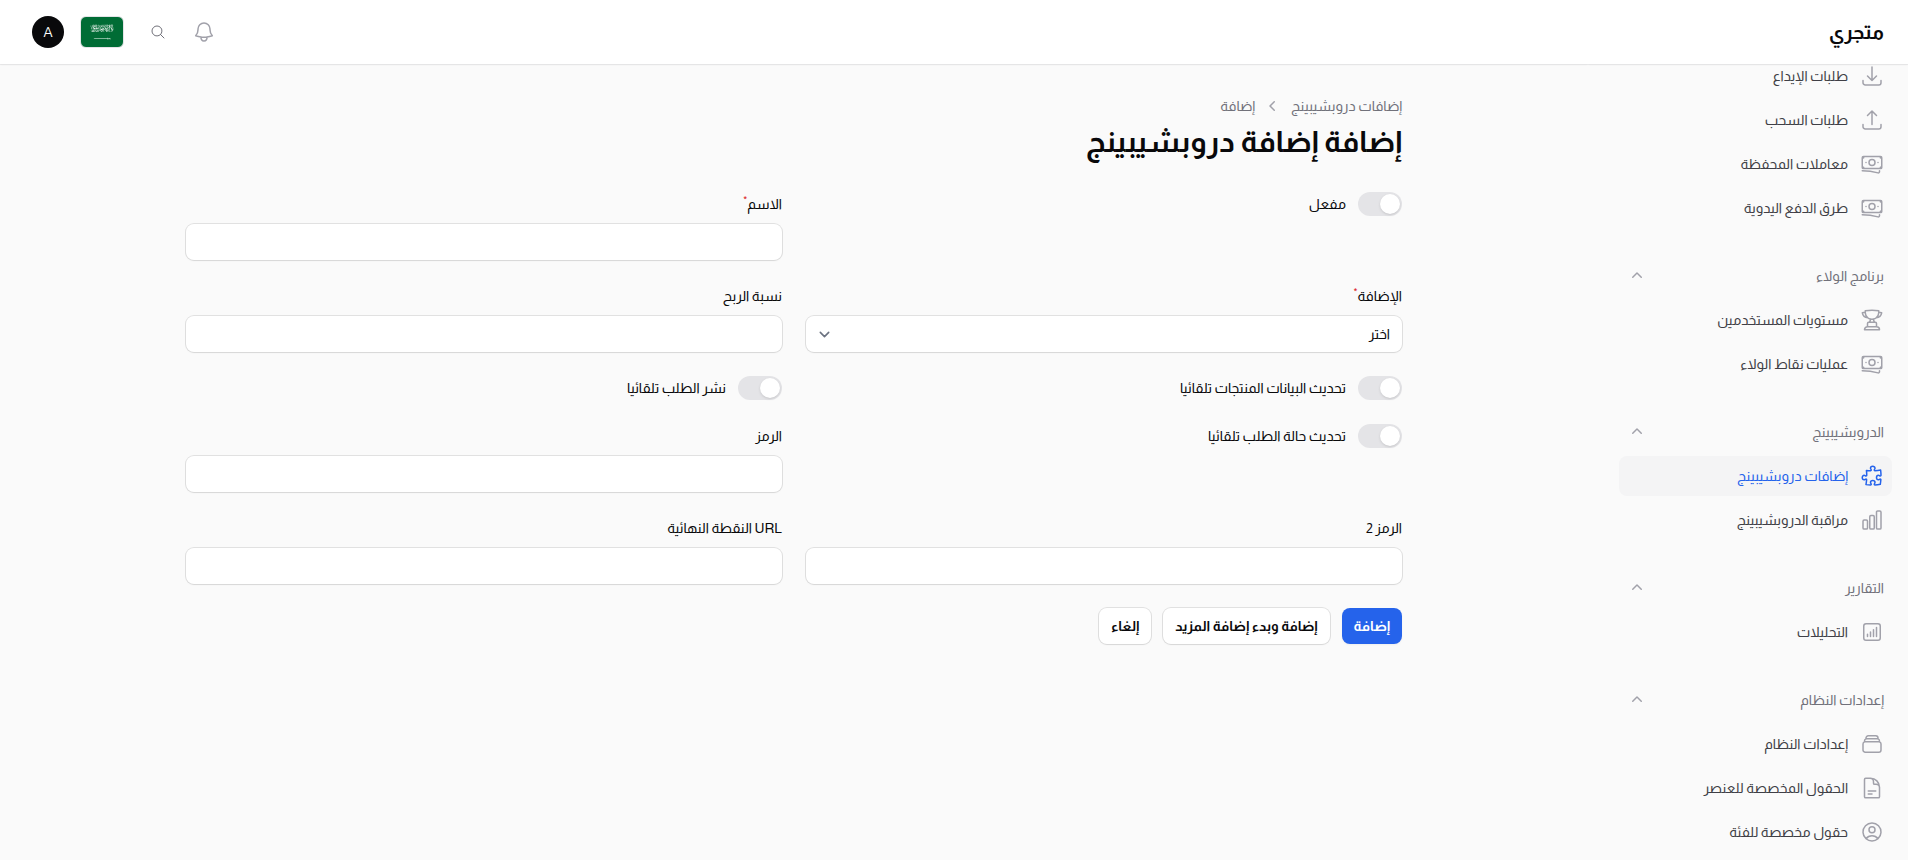Click the طلبات السحب upload icon
The height and width of the screenshot is (860, 1908).
coord(1872,120)
